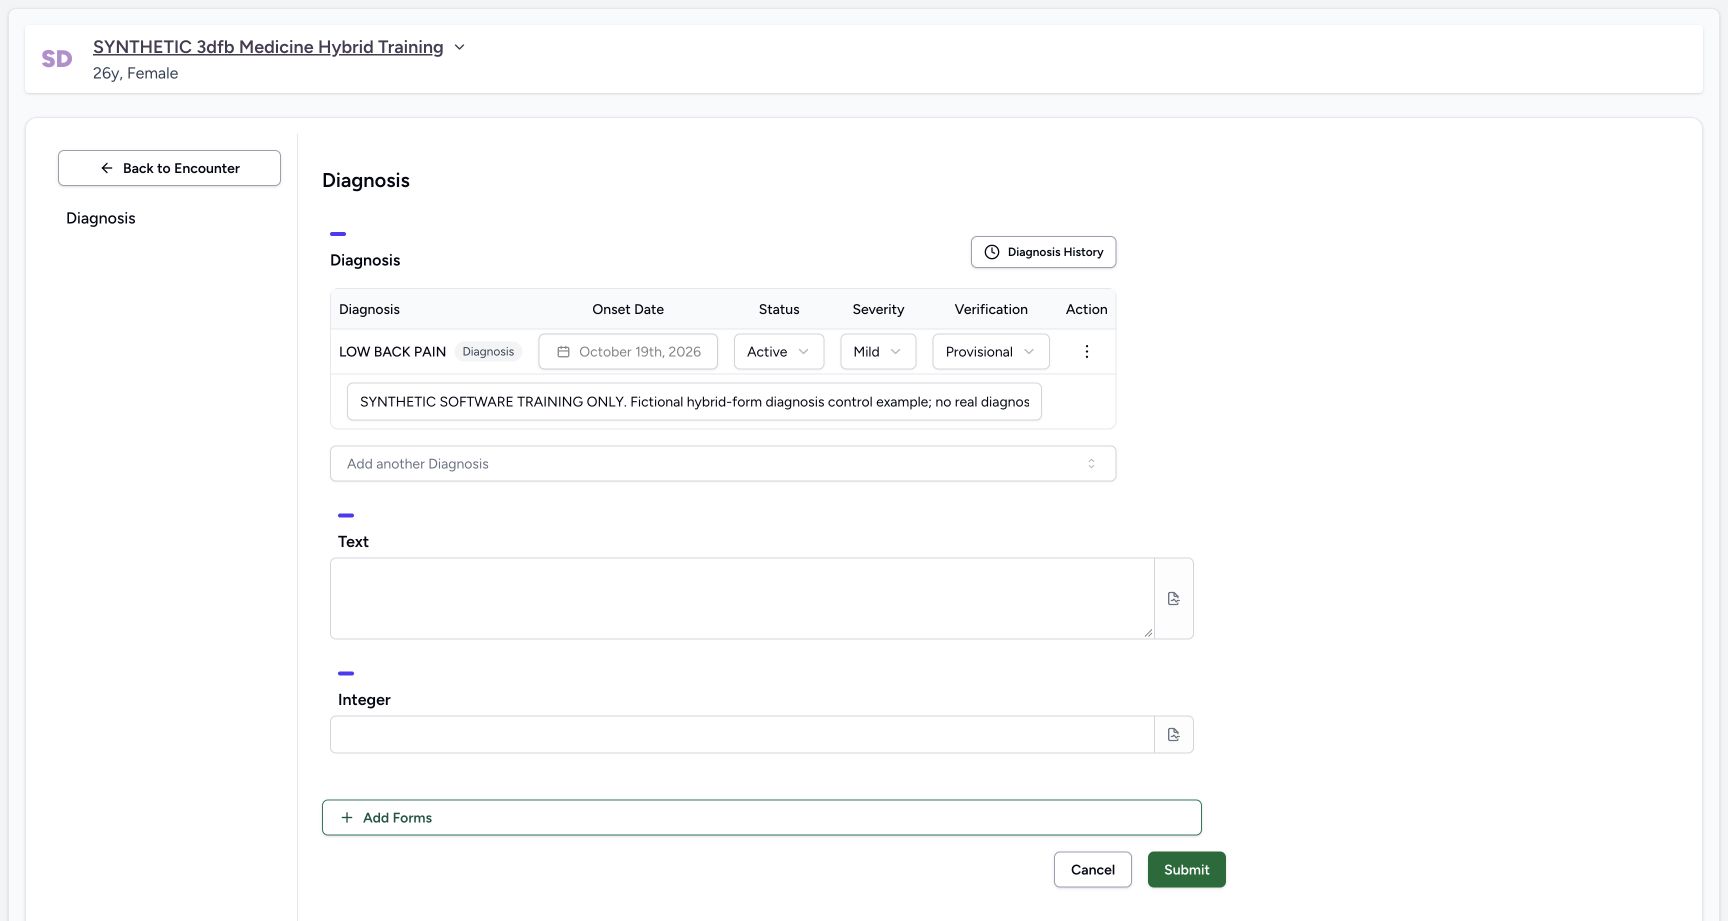Click the SD patient avatar
Image resolution: width=1728 pixels, height=921 pixels.
pos(57,59)
